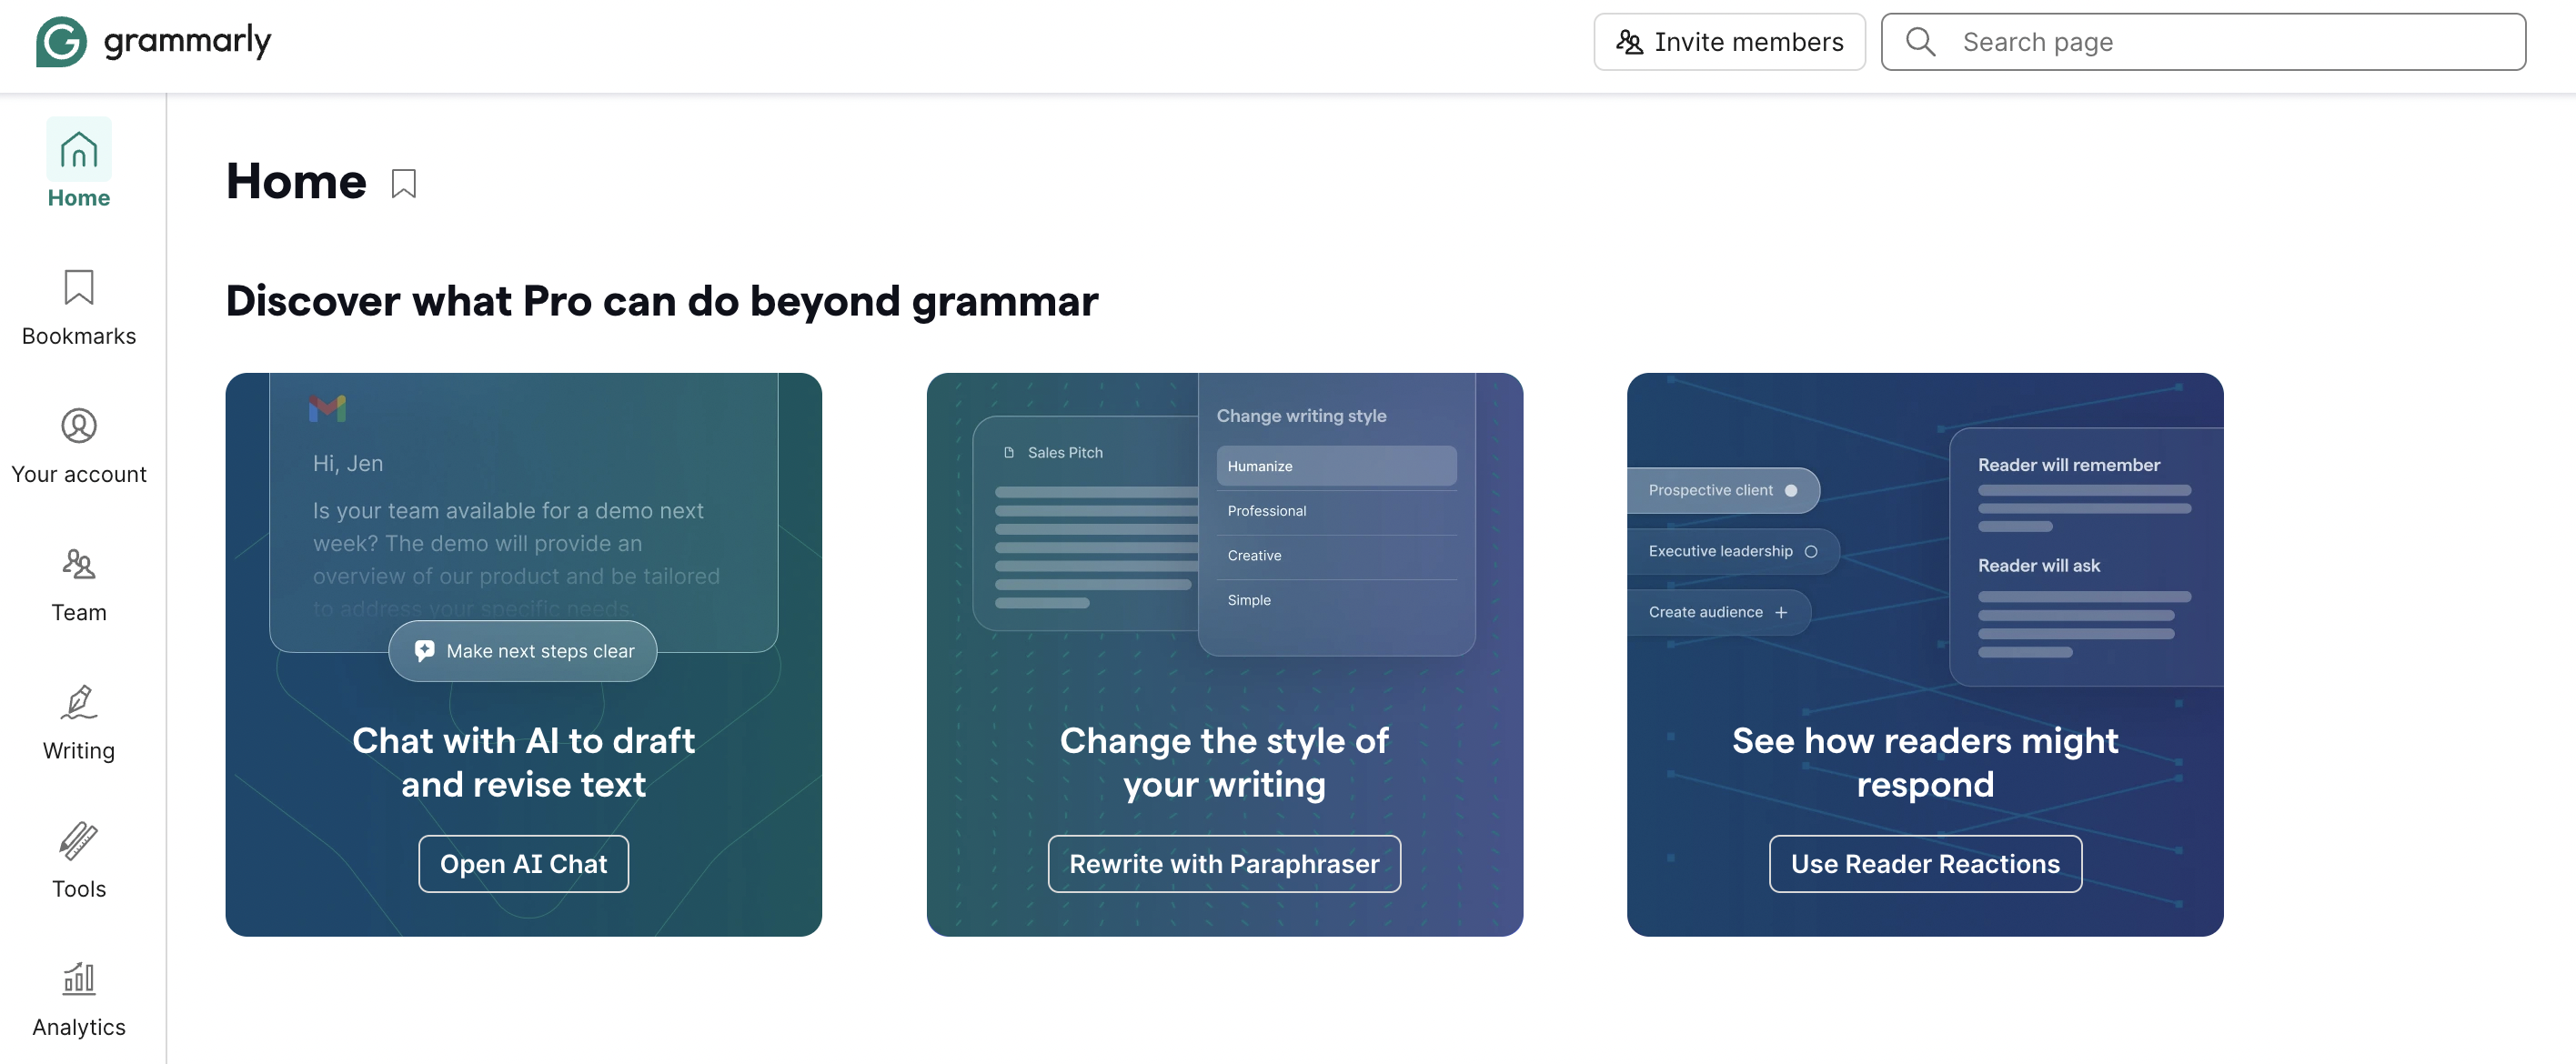Click Create audience chip
This screenshot has width=2576, height=1064.
click(1718, 612)
